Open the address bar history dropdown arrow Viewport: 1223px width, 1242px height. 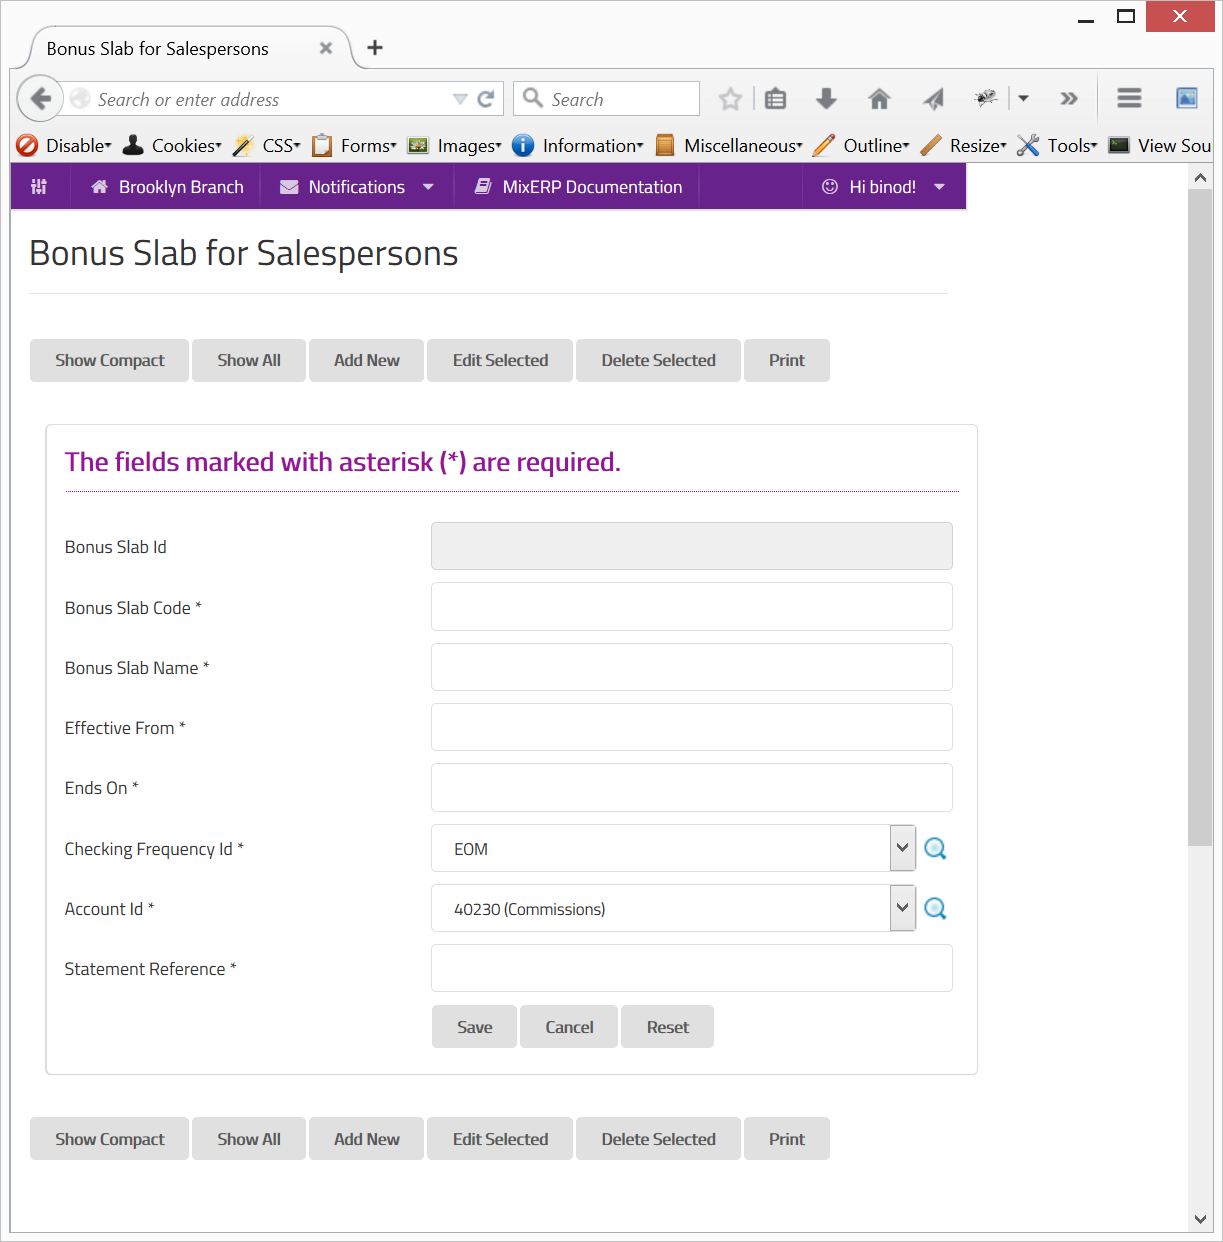click(x=460, y=99)
